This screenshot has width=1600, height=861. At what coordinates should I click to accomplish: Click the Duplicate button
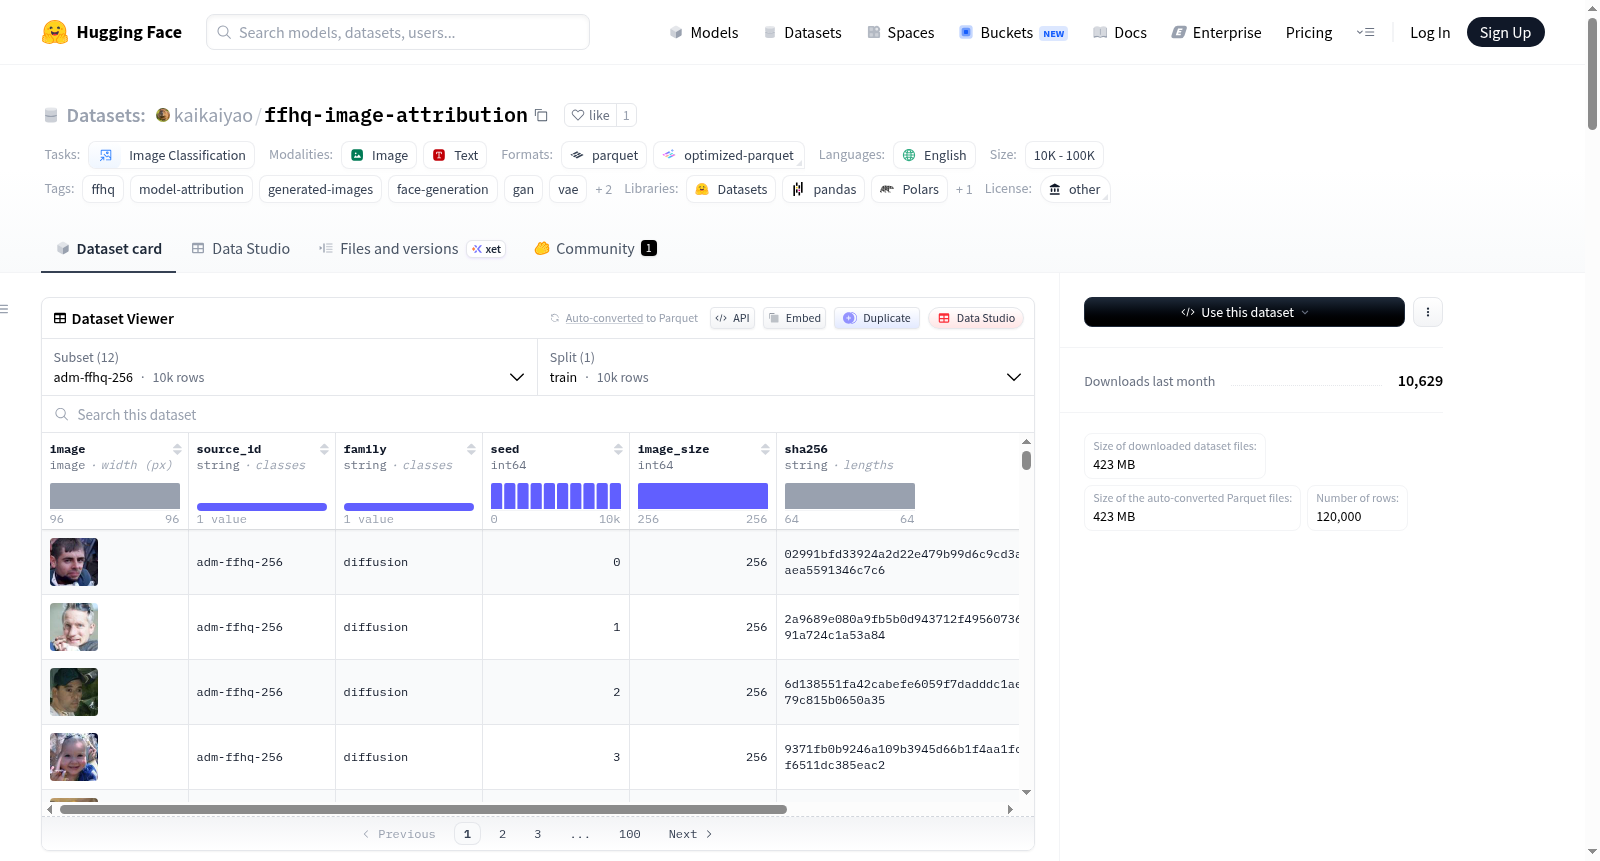coord(877,318)
